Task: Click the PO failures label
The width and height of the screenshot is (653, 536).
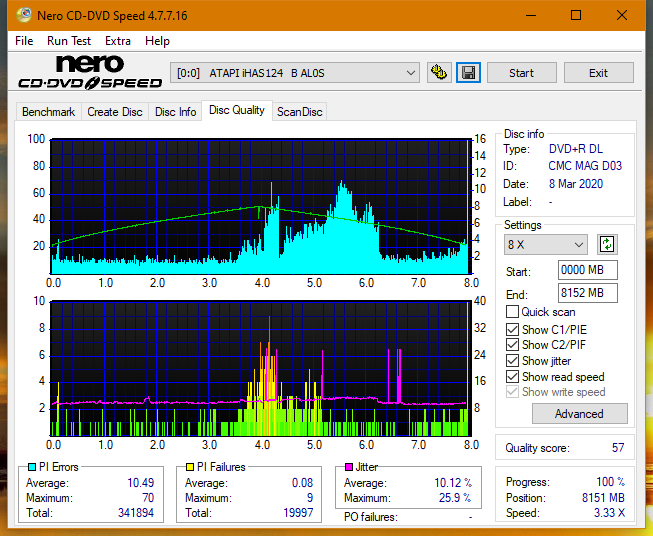Action: pyautogui.click(x=371, y=517)
